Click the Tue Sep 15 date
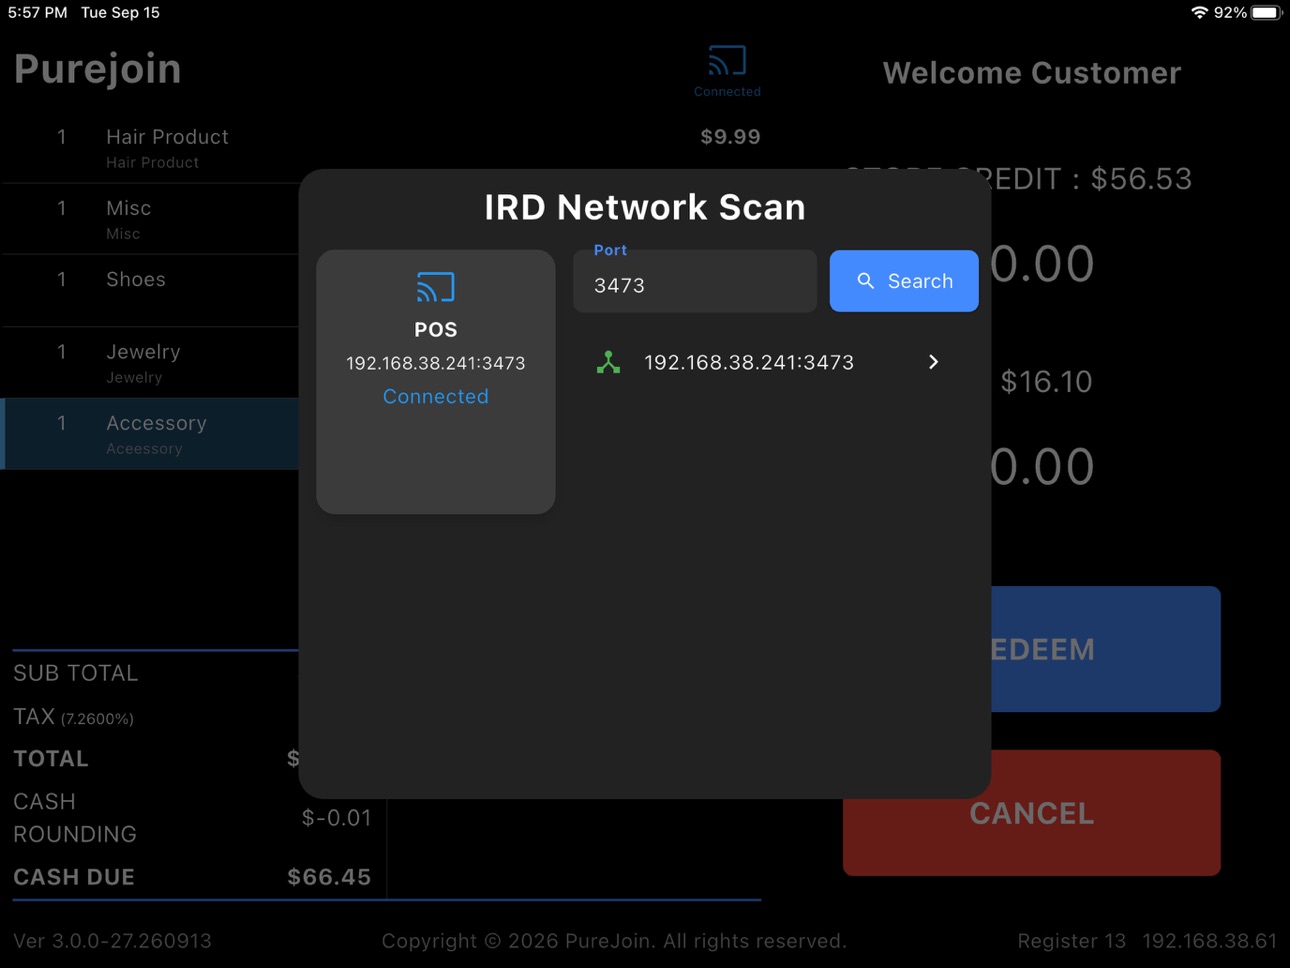1290x968 pixels. tap(120, 12)
